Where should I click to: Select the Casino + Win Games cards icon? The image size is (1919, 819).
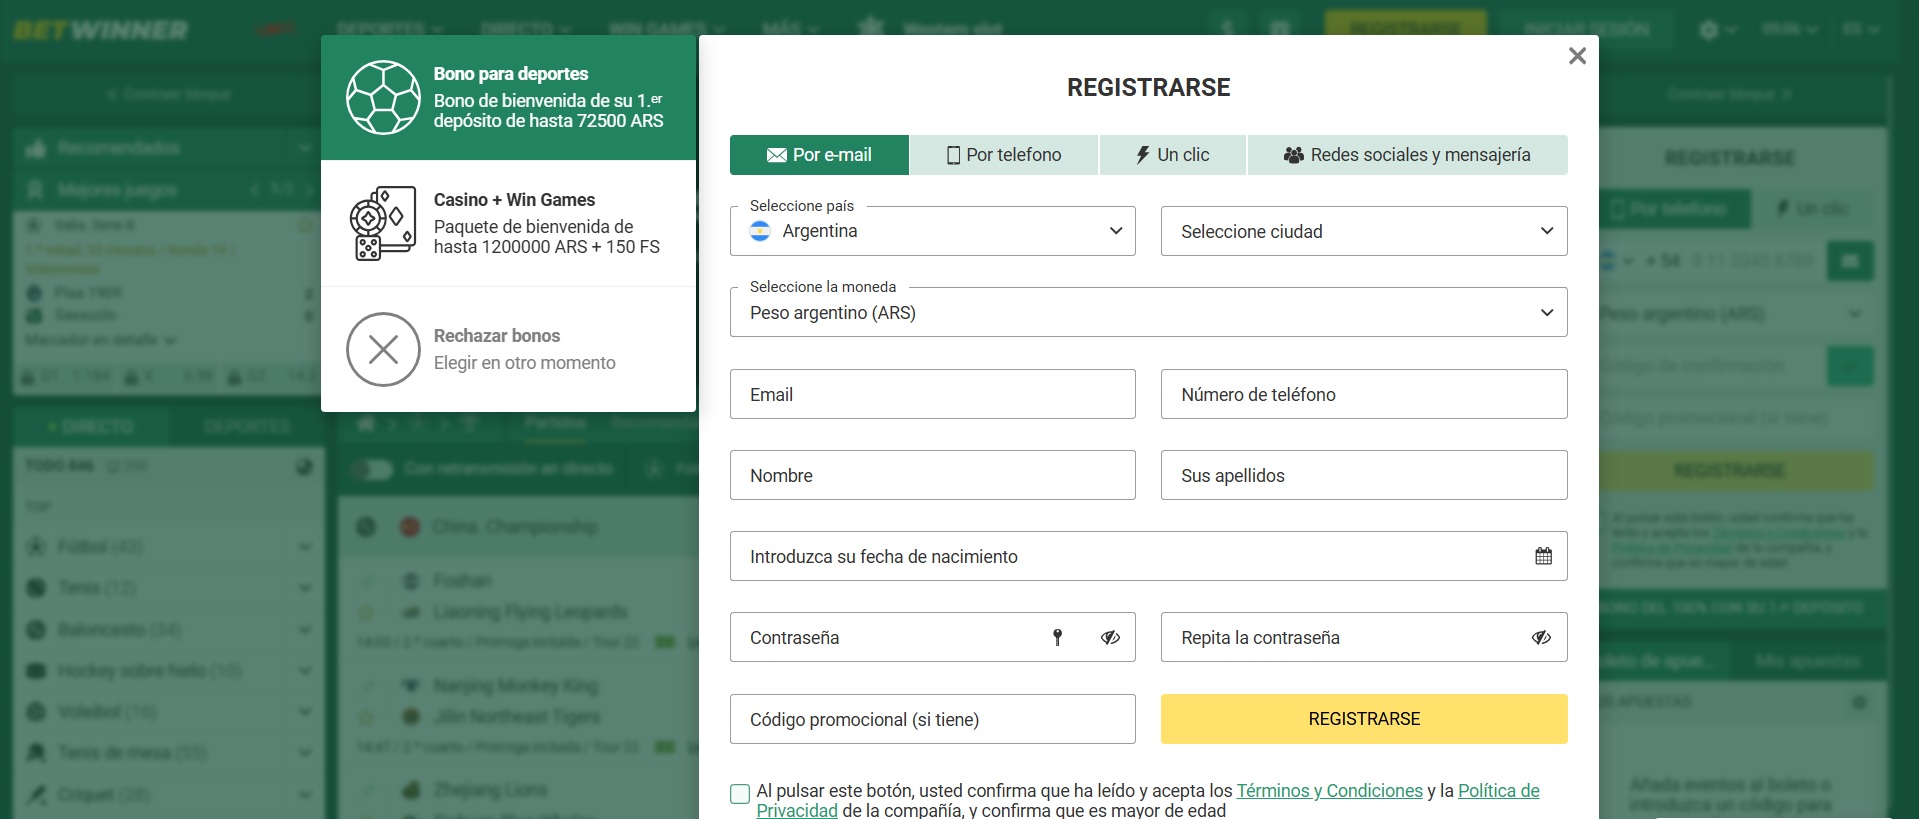[383, 223]
